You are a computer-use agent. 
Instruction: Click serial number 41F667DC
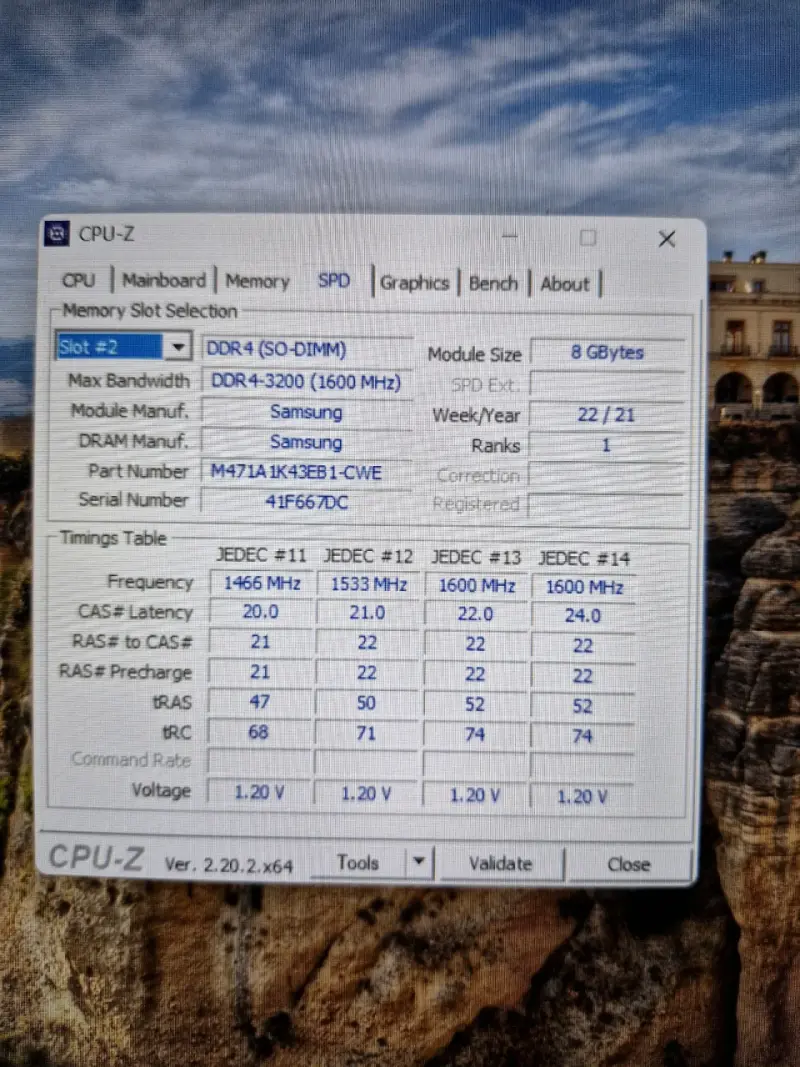(307, 502)
